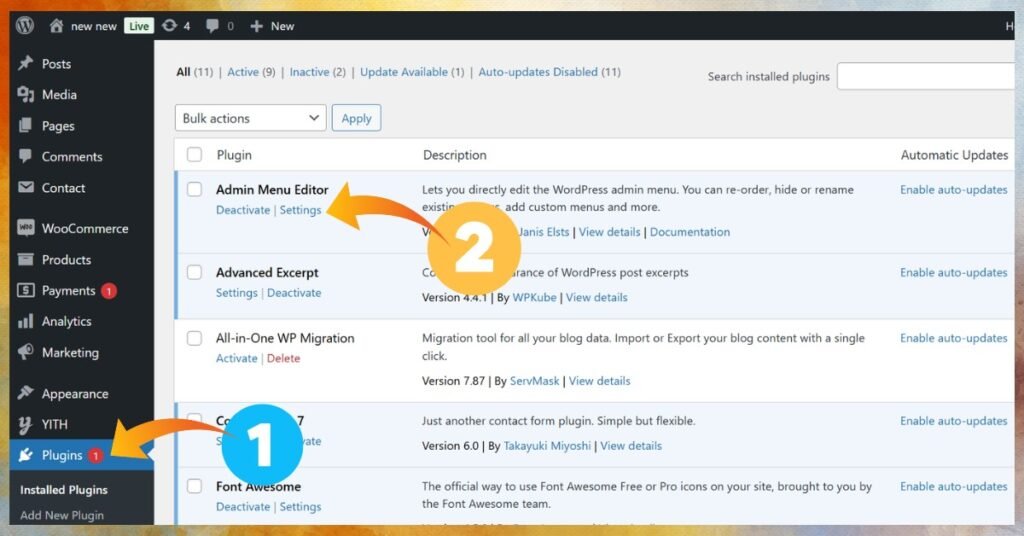This screenshot has height=536, width=1024.
Task: Filter by Update Available plugins
Action: 412,72
